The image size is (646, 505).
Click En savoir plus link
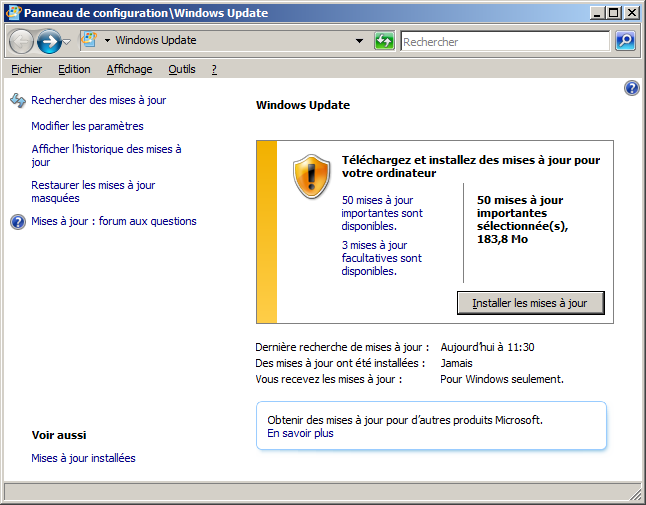point(300,434)
